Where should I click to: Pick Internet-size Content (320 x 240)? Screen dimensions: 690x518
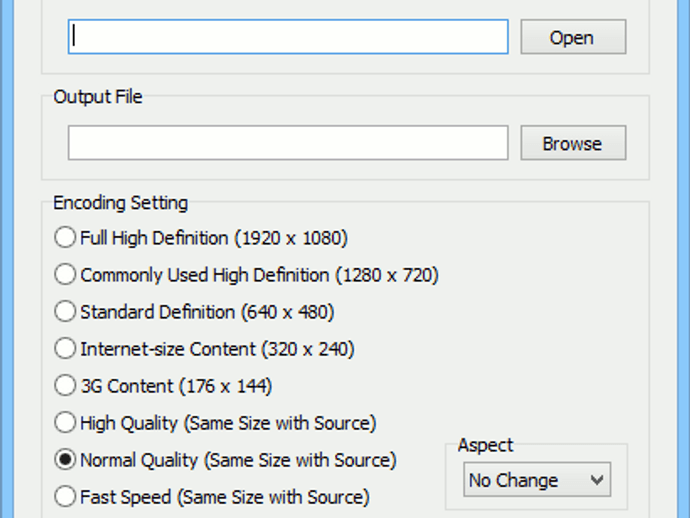tap(65, 349)
